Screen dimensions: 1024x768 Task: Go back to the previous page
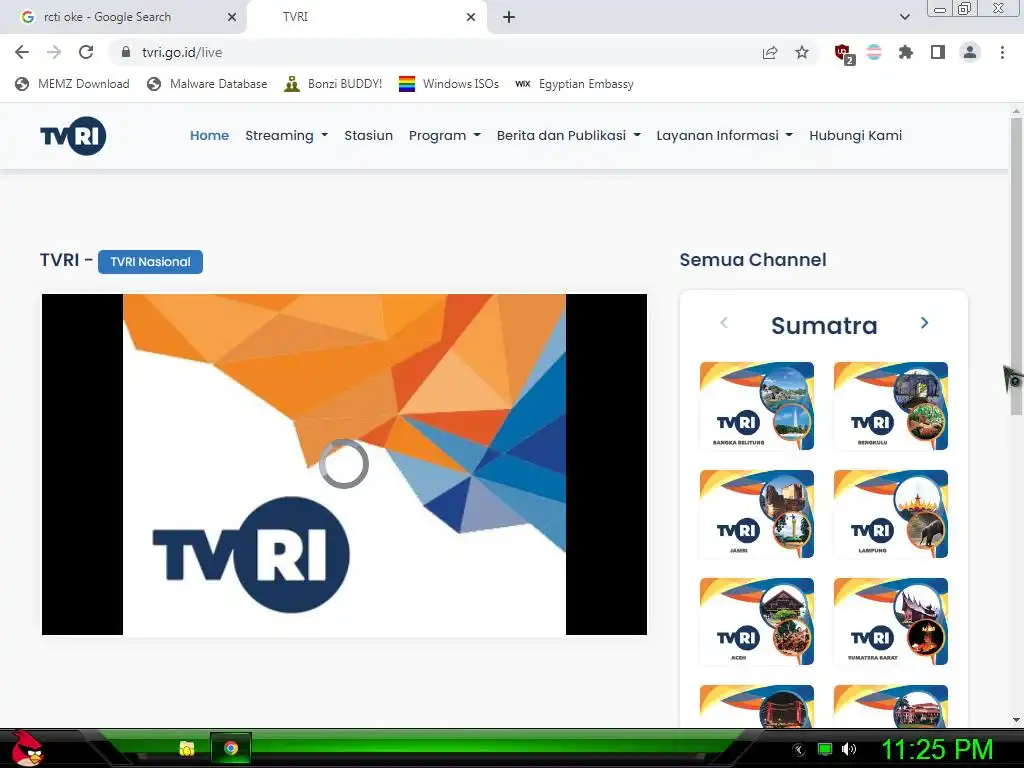22,52
